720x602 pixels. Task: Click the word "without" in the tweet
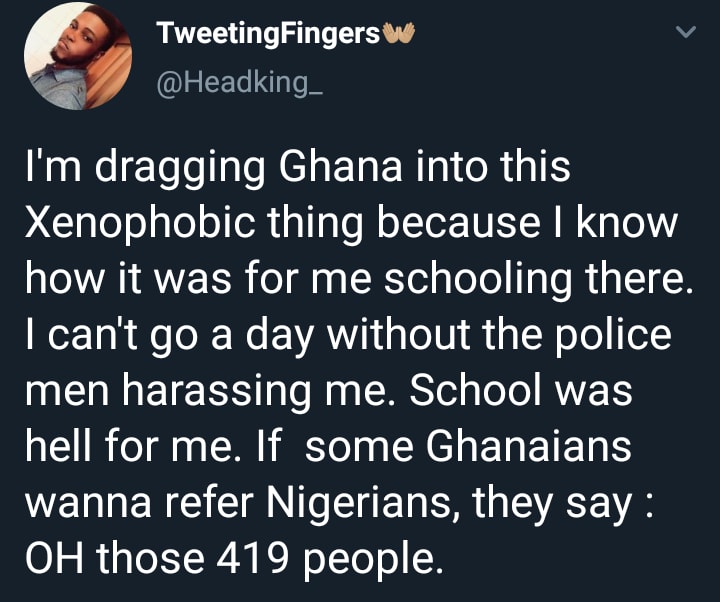[x=398, y=335]
